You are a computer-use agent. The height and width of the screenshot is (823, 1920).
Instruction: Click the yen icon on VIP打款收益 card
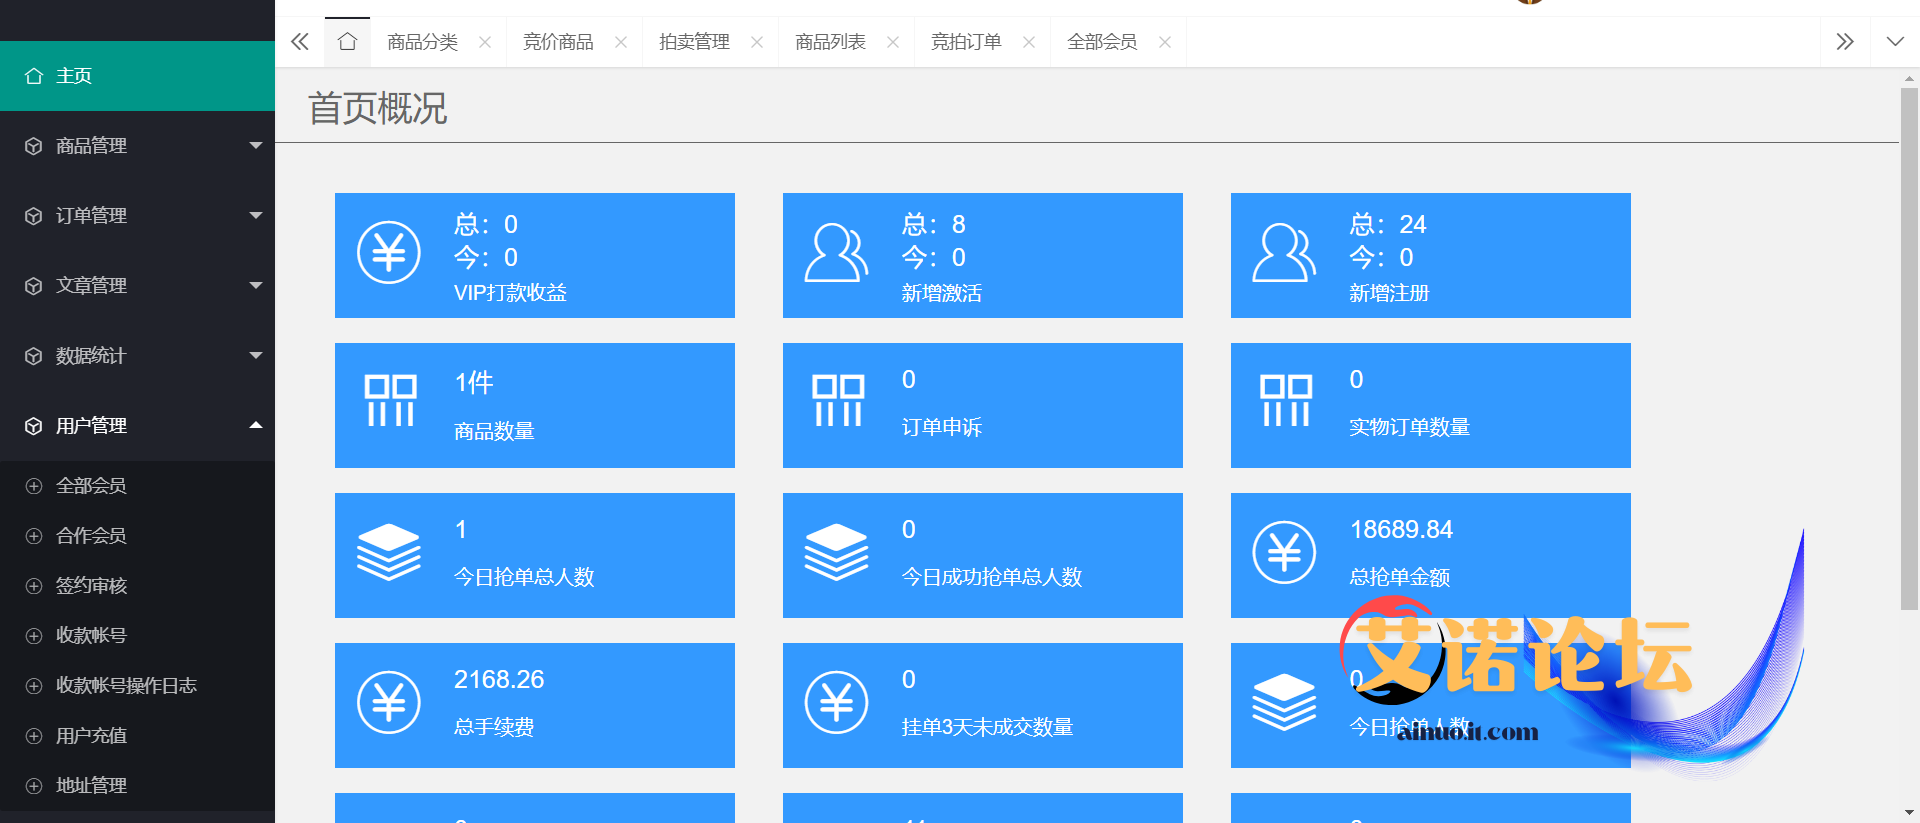pyautogui.click(x=389, y=253)
